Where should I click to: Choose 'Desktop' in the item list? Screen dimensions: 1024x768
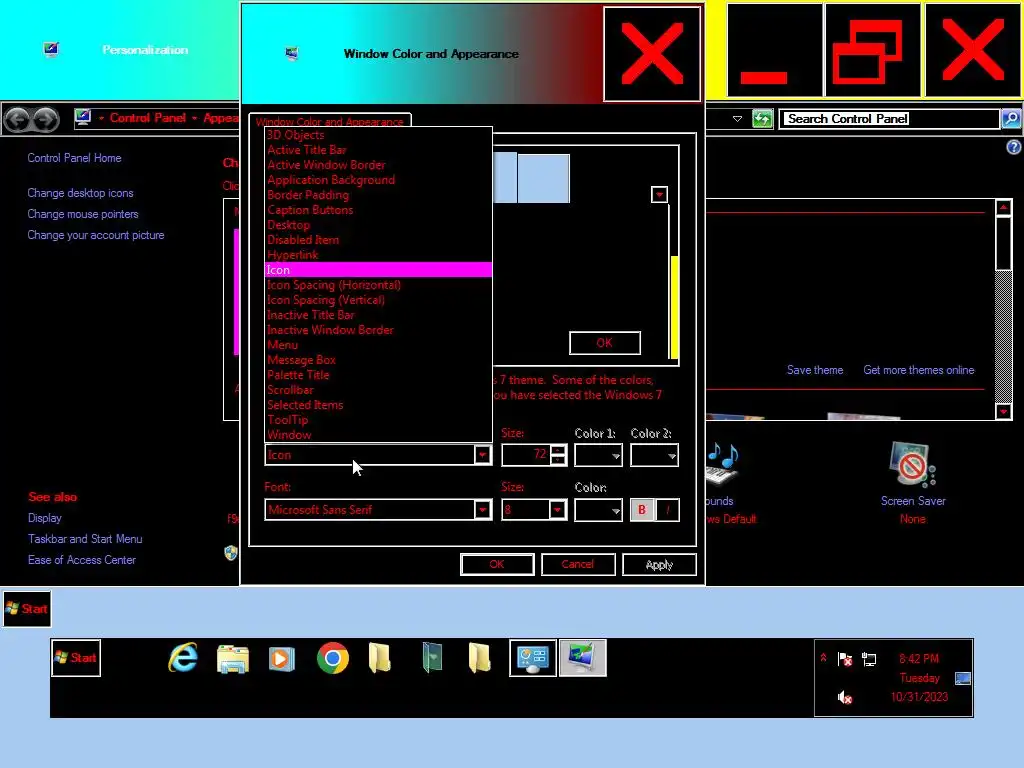pos(378,225)
